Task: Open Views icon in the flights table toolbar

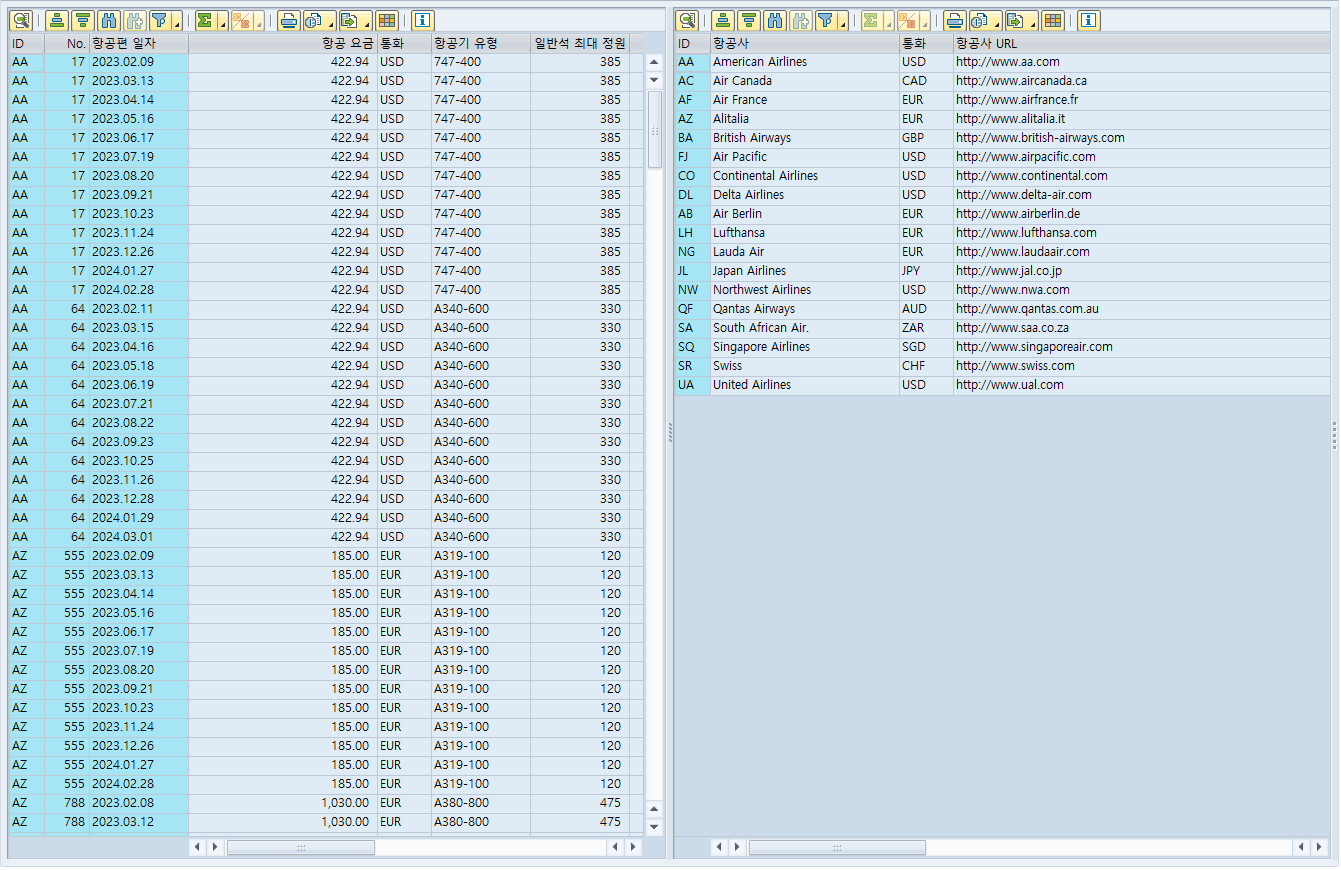Action: tap(314, 20)
